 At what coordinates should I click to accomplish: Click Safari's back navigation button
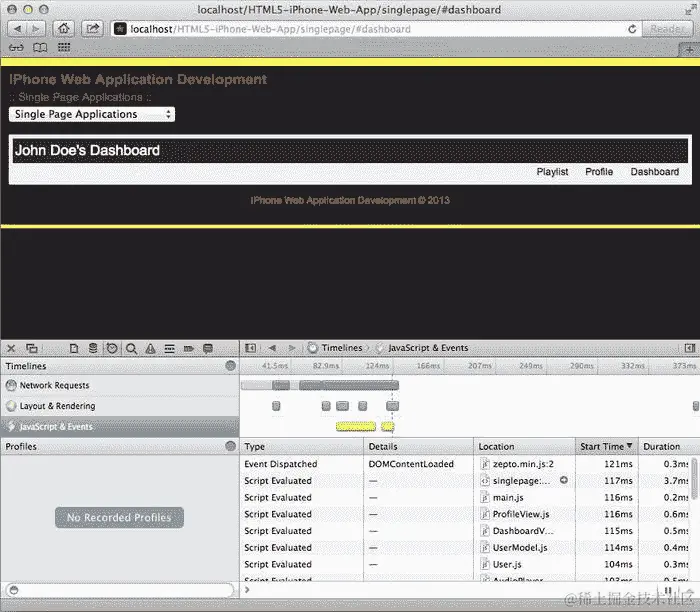[x=17, y=29]
